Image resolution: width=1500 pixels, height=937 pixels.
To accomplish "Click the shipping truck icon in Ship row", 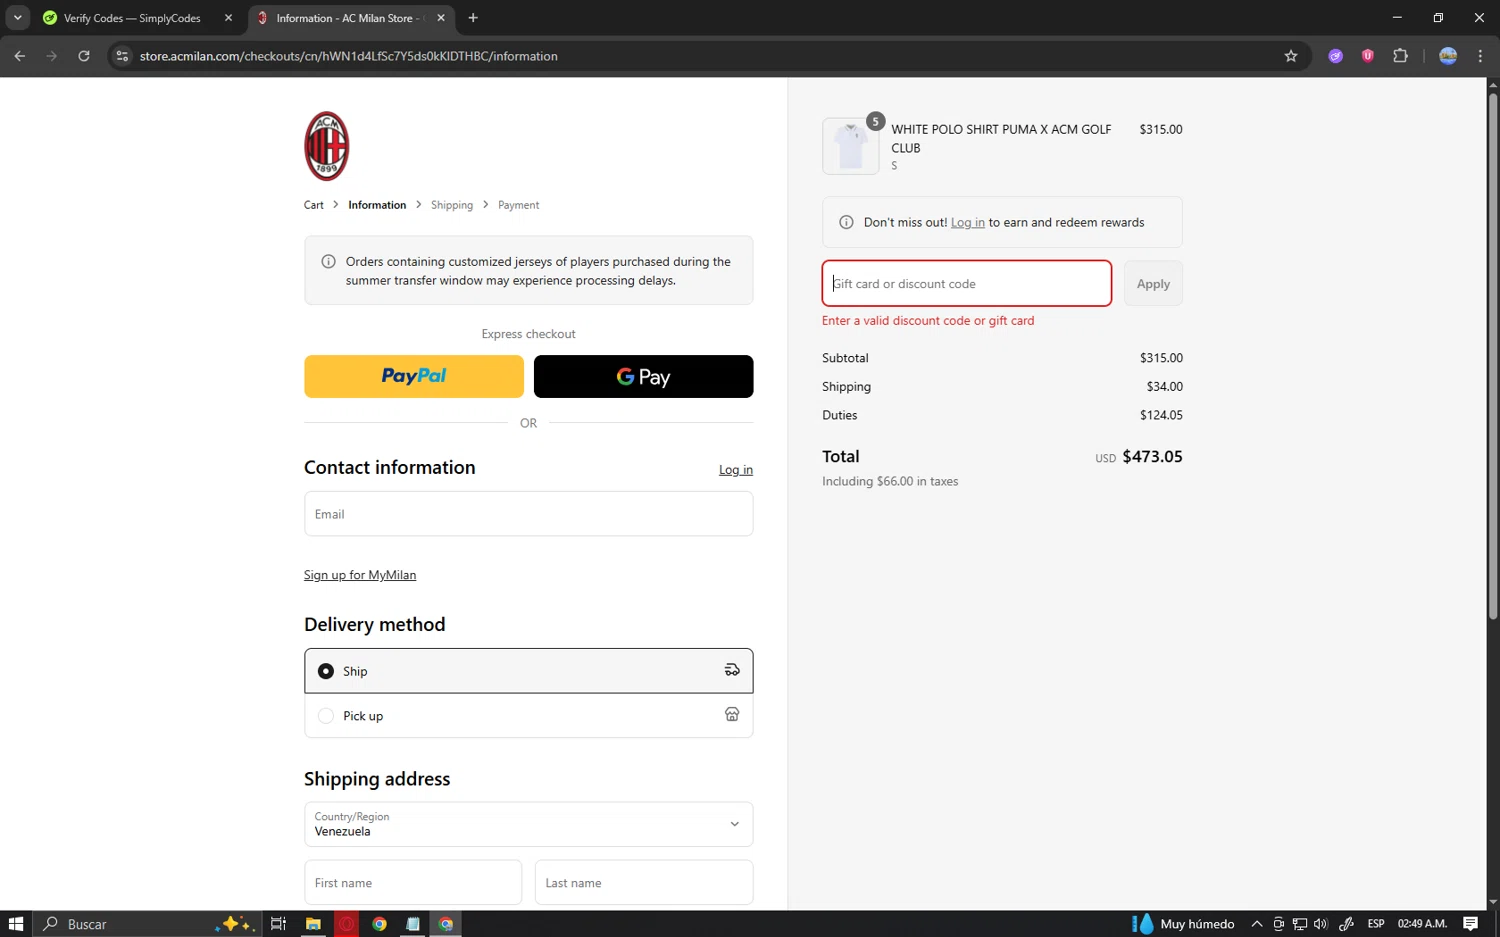I will 732,670.
